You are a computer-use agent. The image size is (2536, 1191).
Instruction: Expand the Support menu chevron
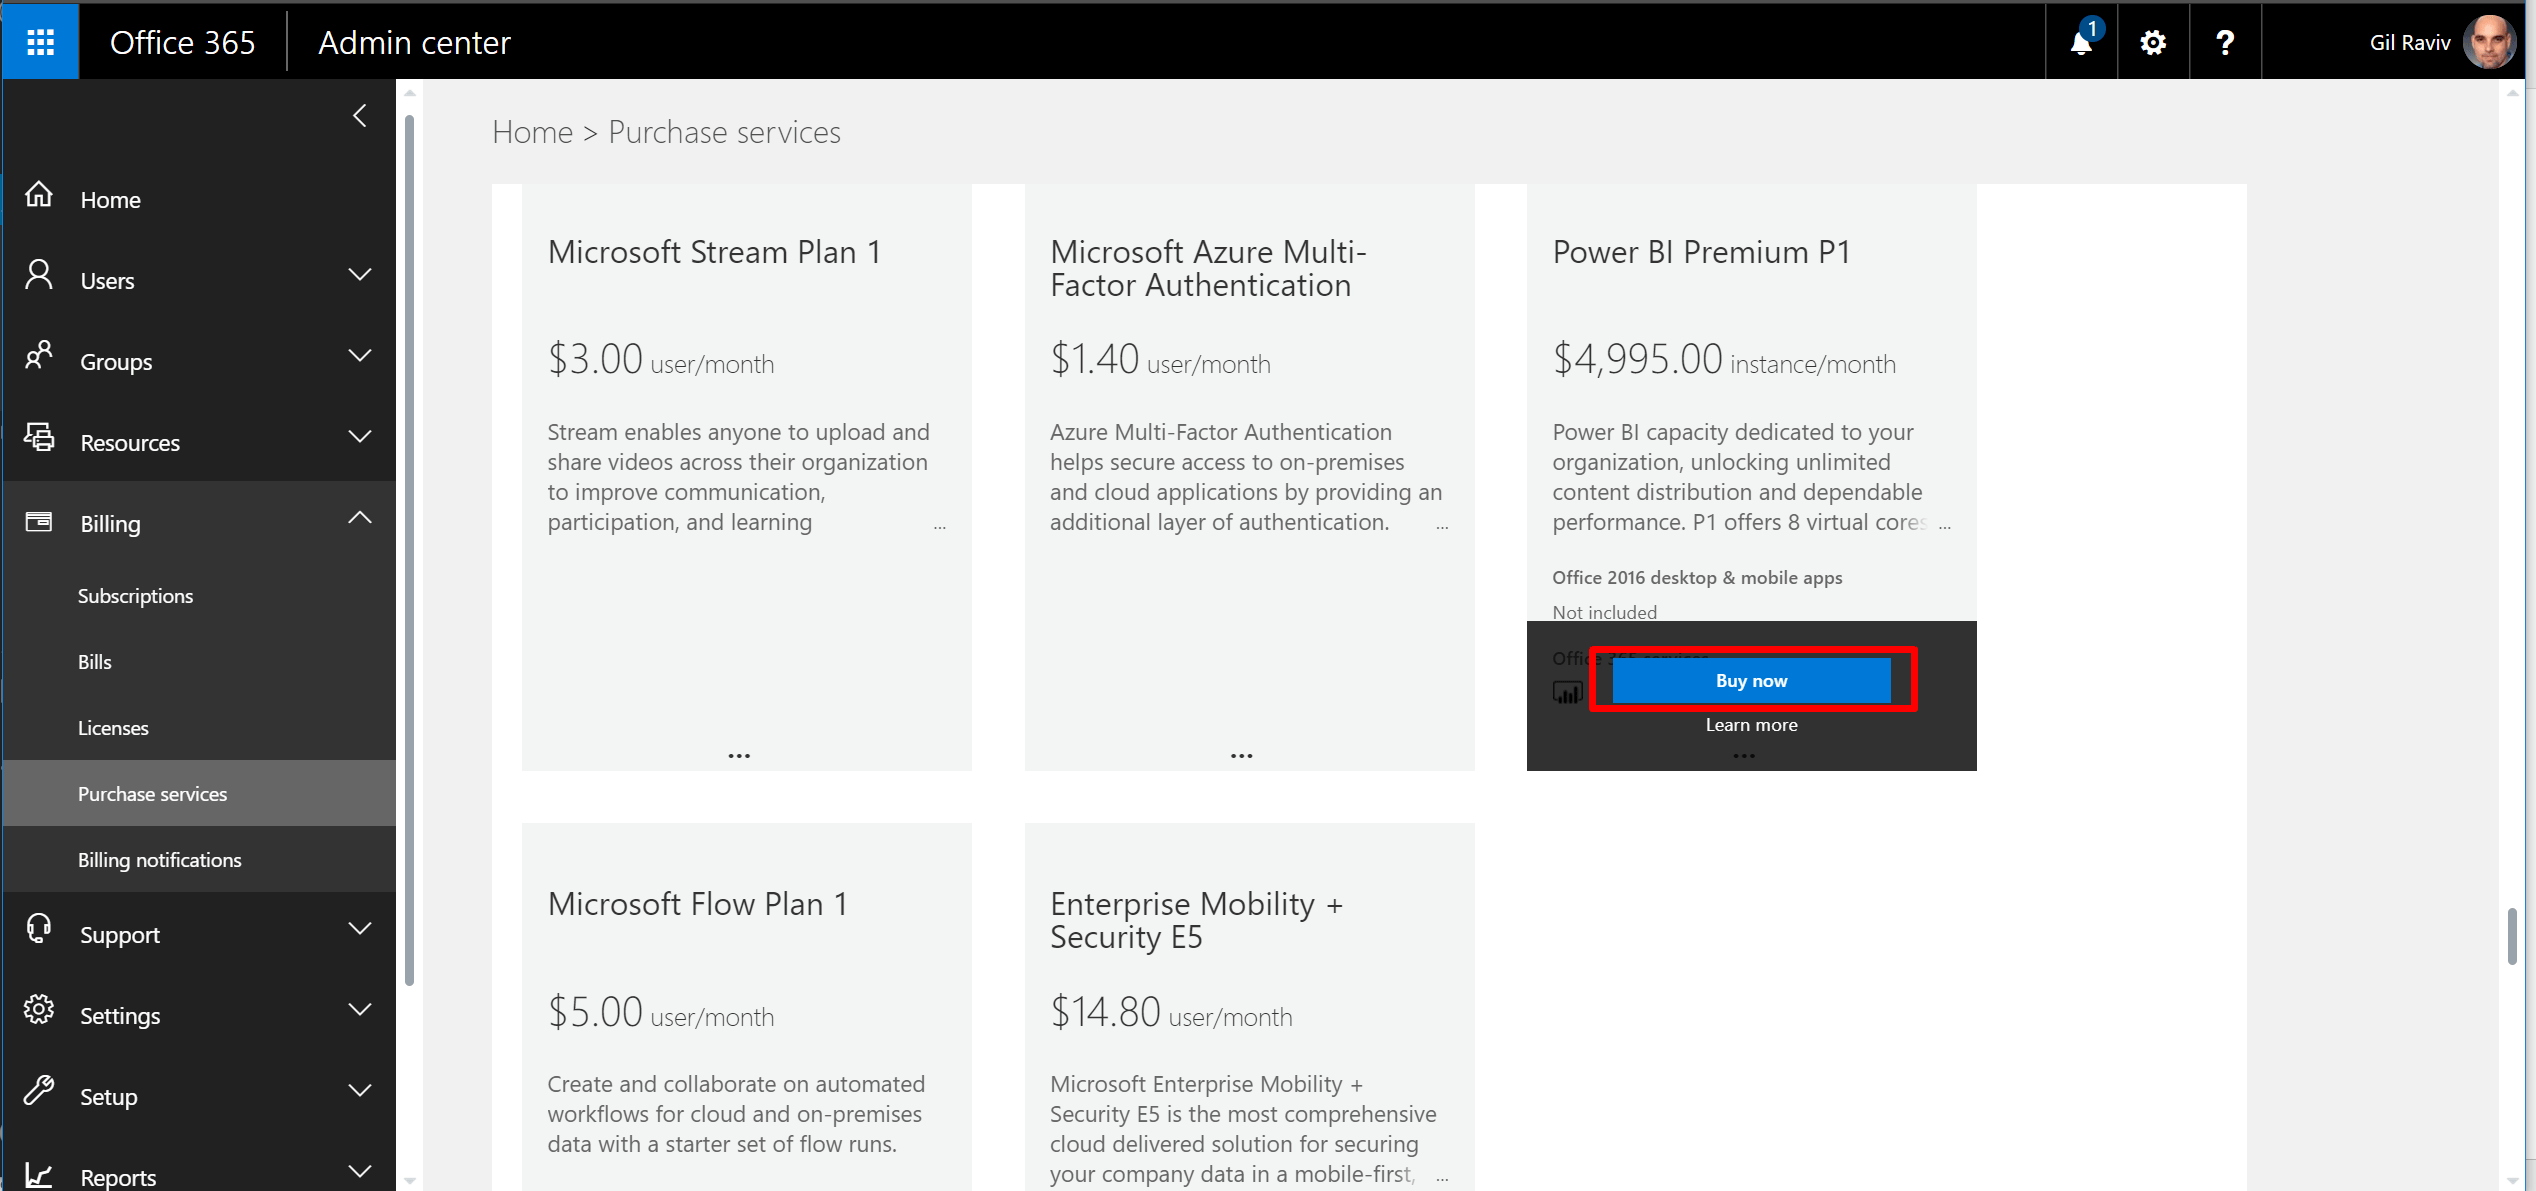click(x=360, y=929)
